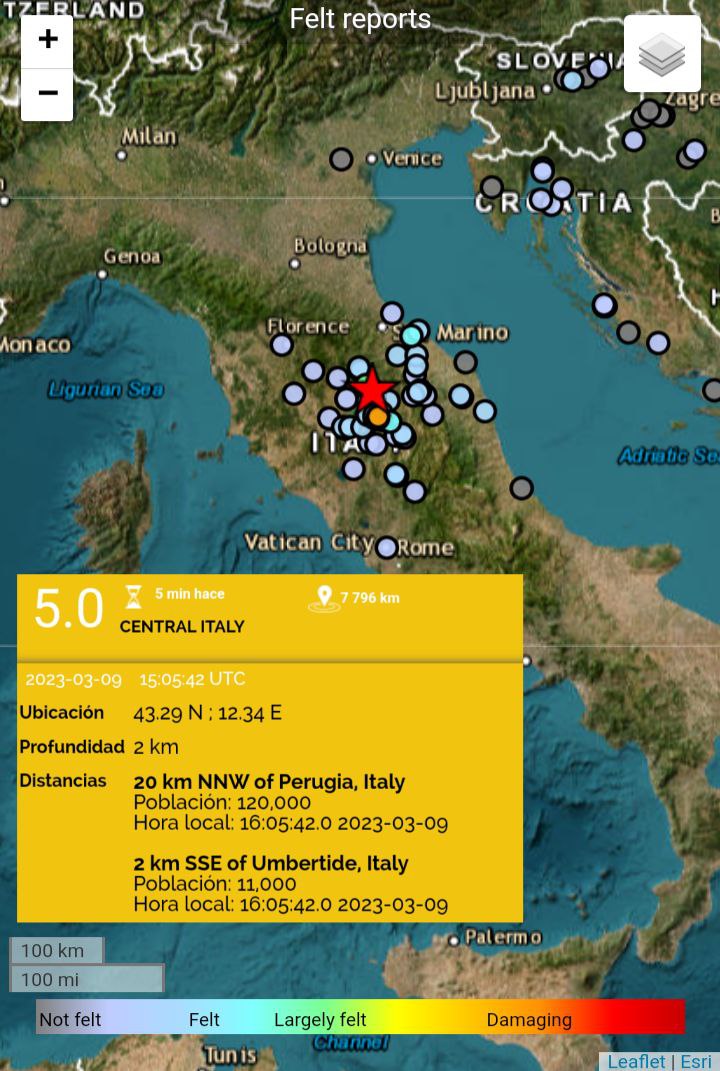
Task: Click coordinates 43.29 N ; 12.34 E
Action: (208, 713)
